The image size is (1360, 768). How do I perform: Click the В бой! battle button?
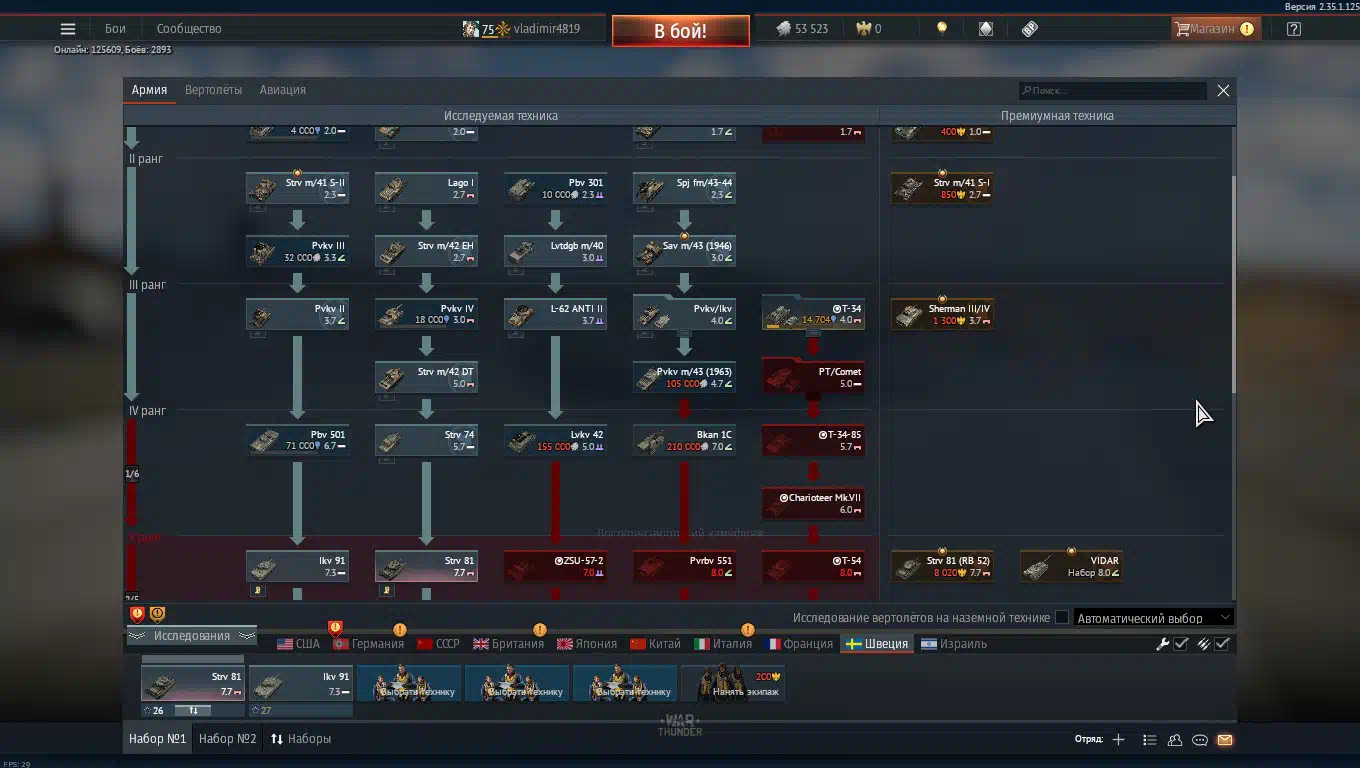pos(681,31)
